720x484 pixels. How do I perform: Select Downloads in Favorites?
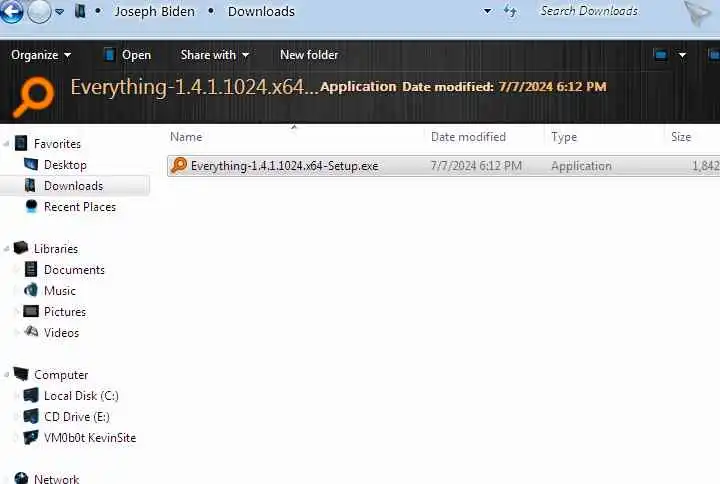[x=73, y=186]
